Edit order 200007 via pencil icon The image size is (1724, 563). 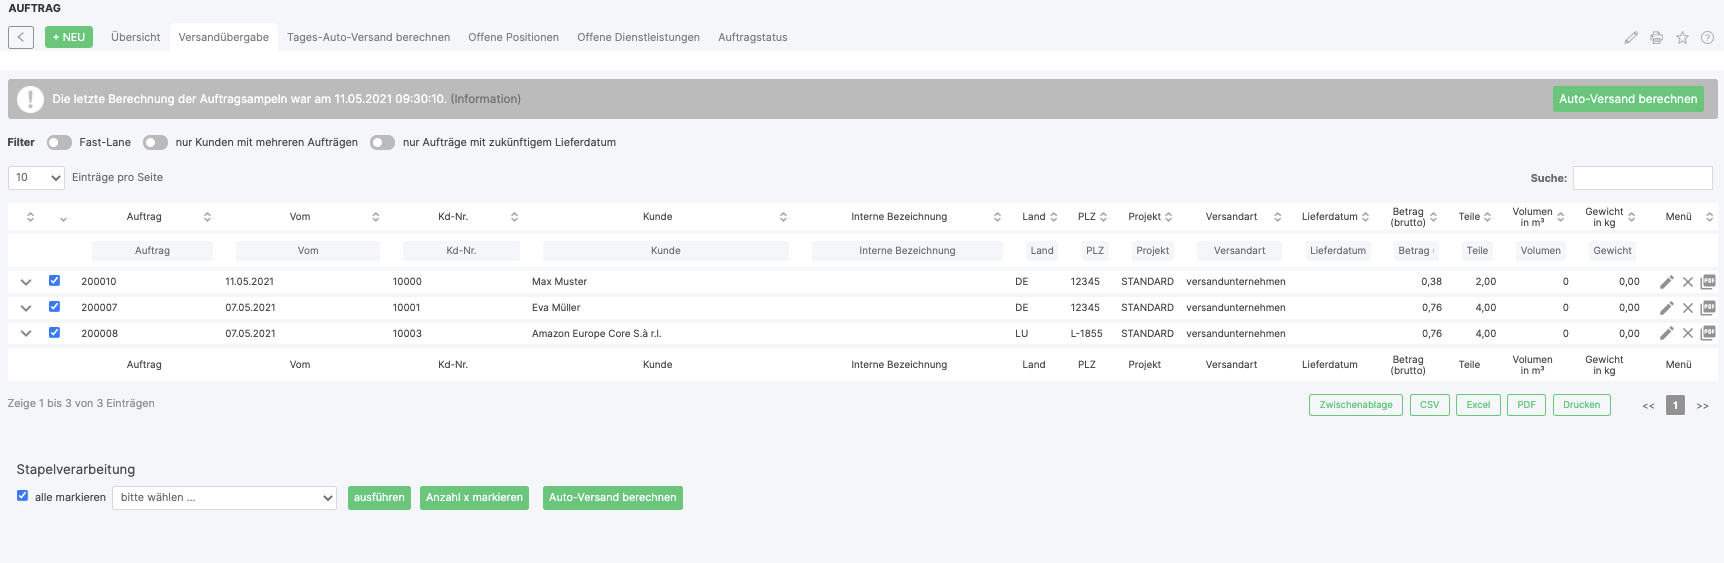pos(1666,308)
